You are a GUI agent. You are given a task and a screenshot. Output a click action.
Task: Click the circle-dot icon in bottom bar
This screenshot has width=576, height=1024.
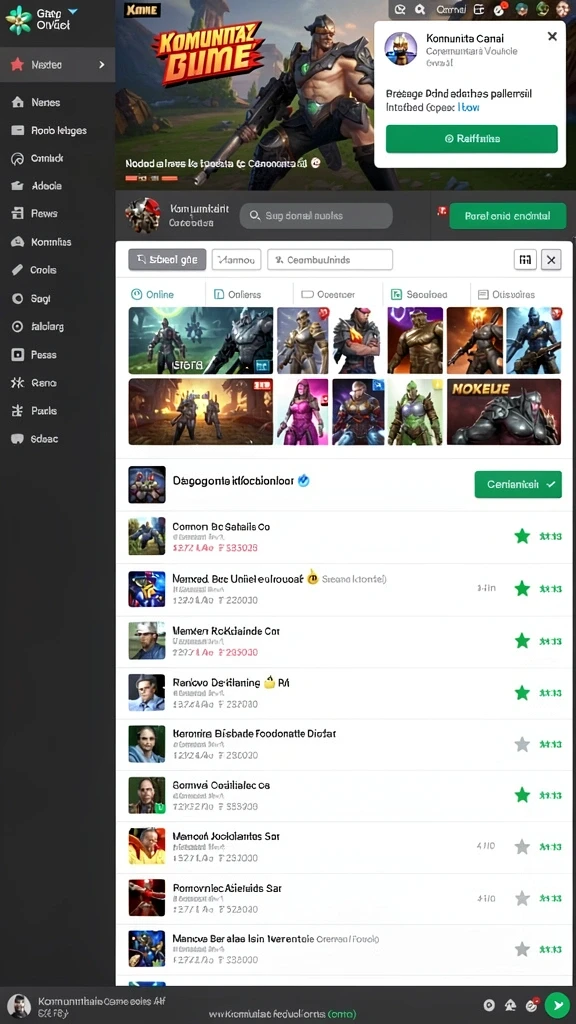[488, 1006]
